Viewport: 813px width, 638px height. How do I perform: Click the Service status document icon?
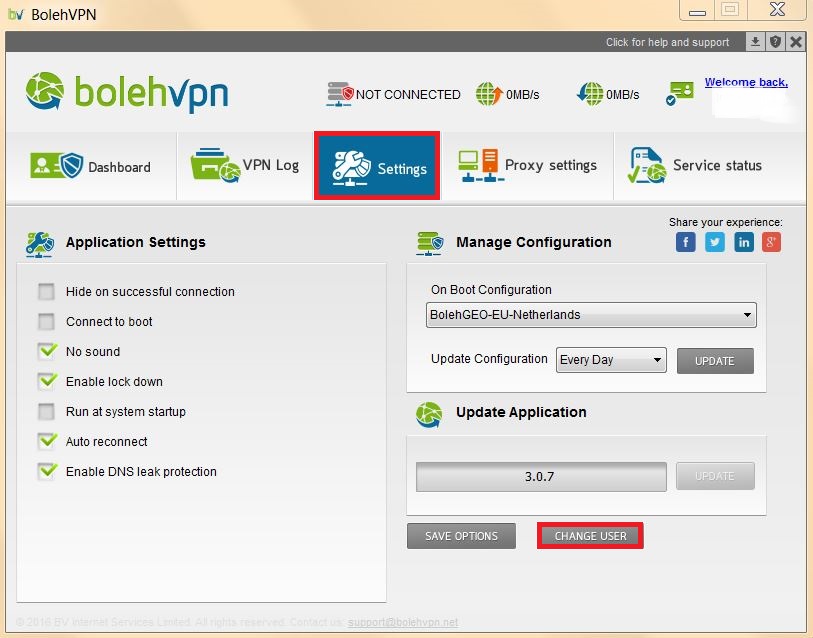pyautogui.click(x=647, y=165)
